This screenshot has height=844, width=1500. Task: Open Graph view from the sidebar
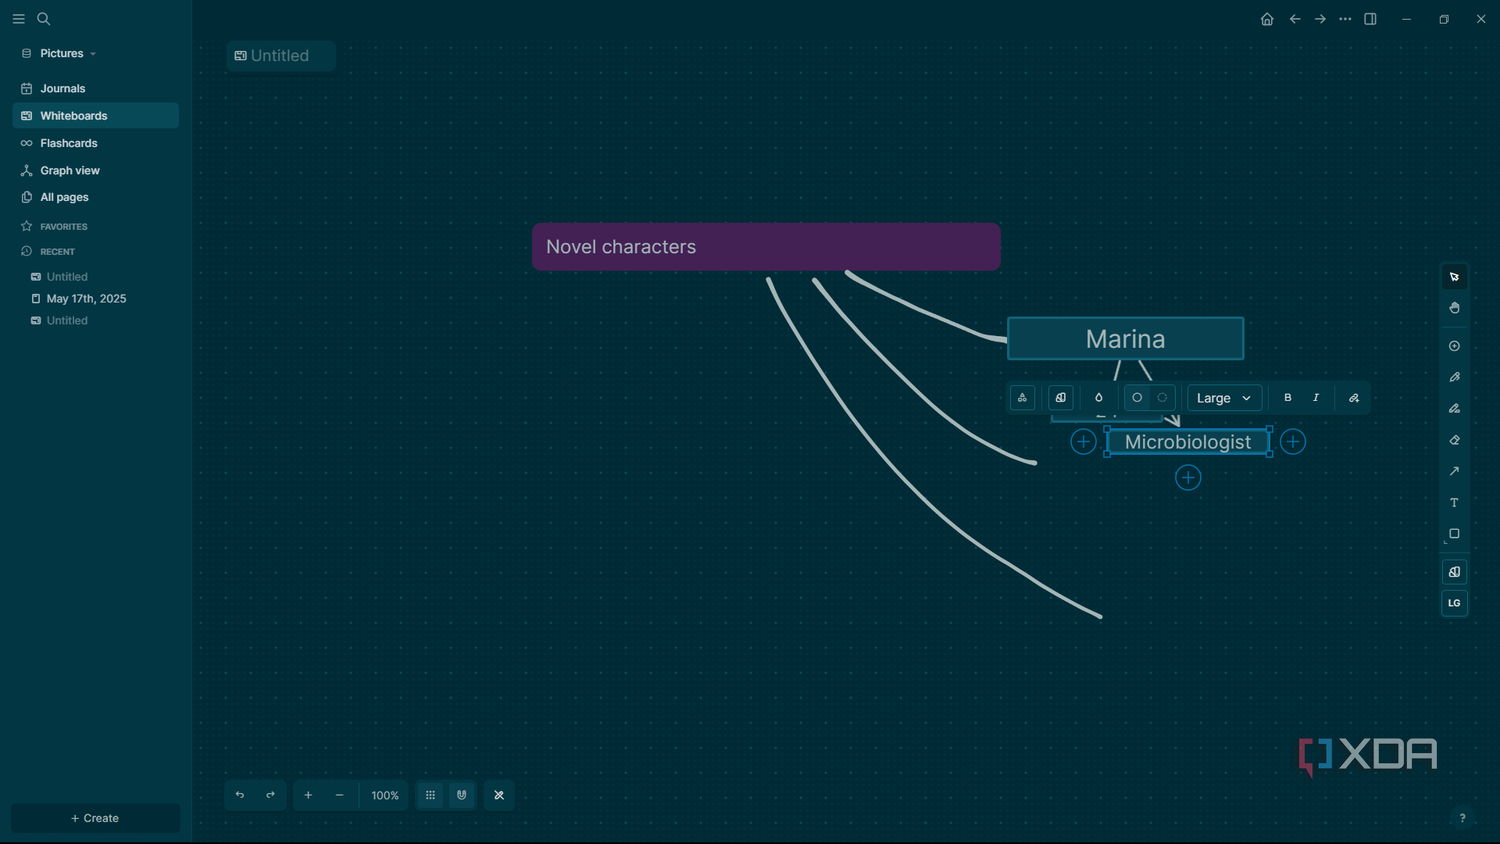click(x=96, y=170)
